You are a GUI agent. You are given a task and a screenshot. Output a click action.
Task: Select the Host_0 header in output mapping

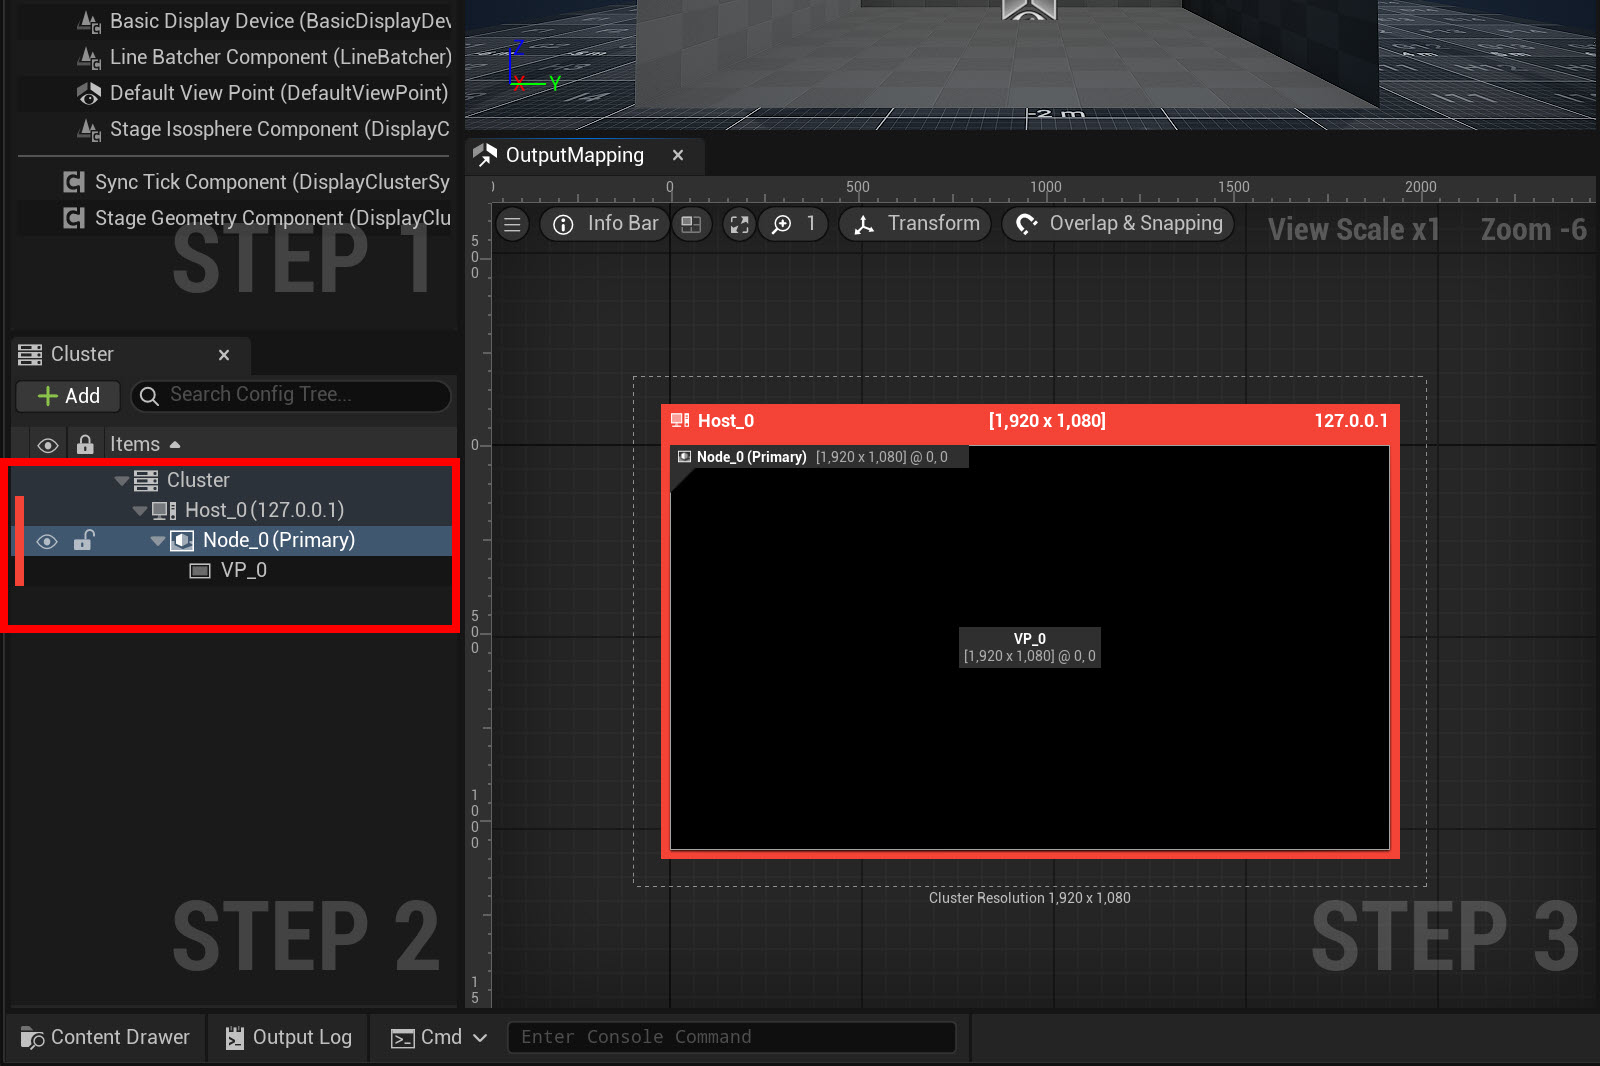1030,421
